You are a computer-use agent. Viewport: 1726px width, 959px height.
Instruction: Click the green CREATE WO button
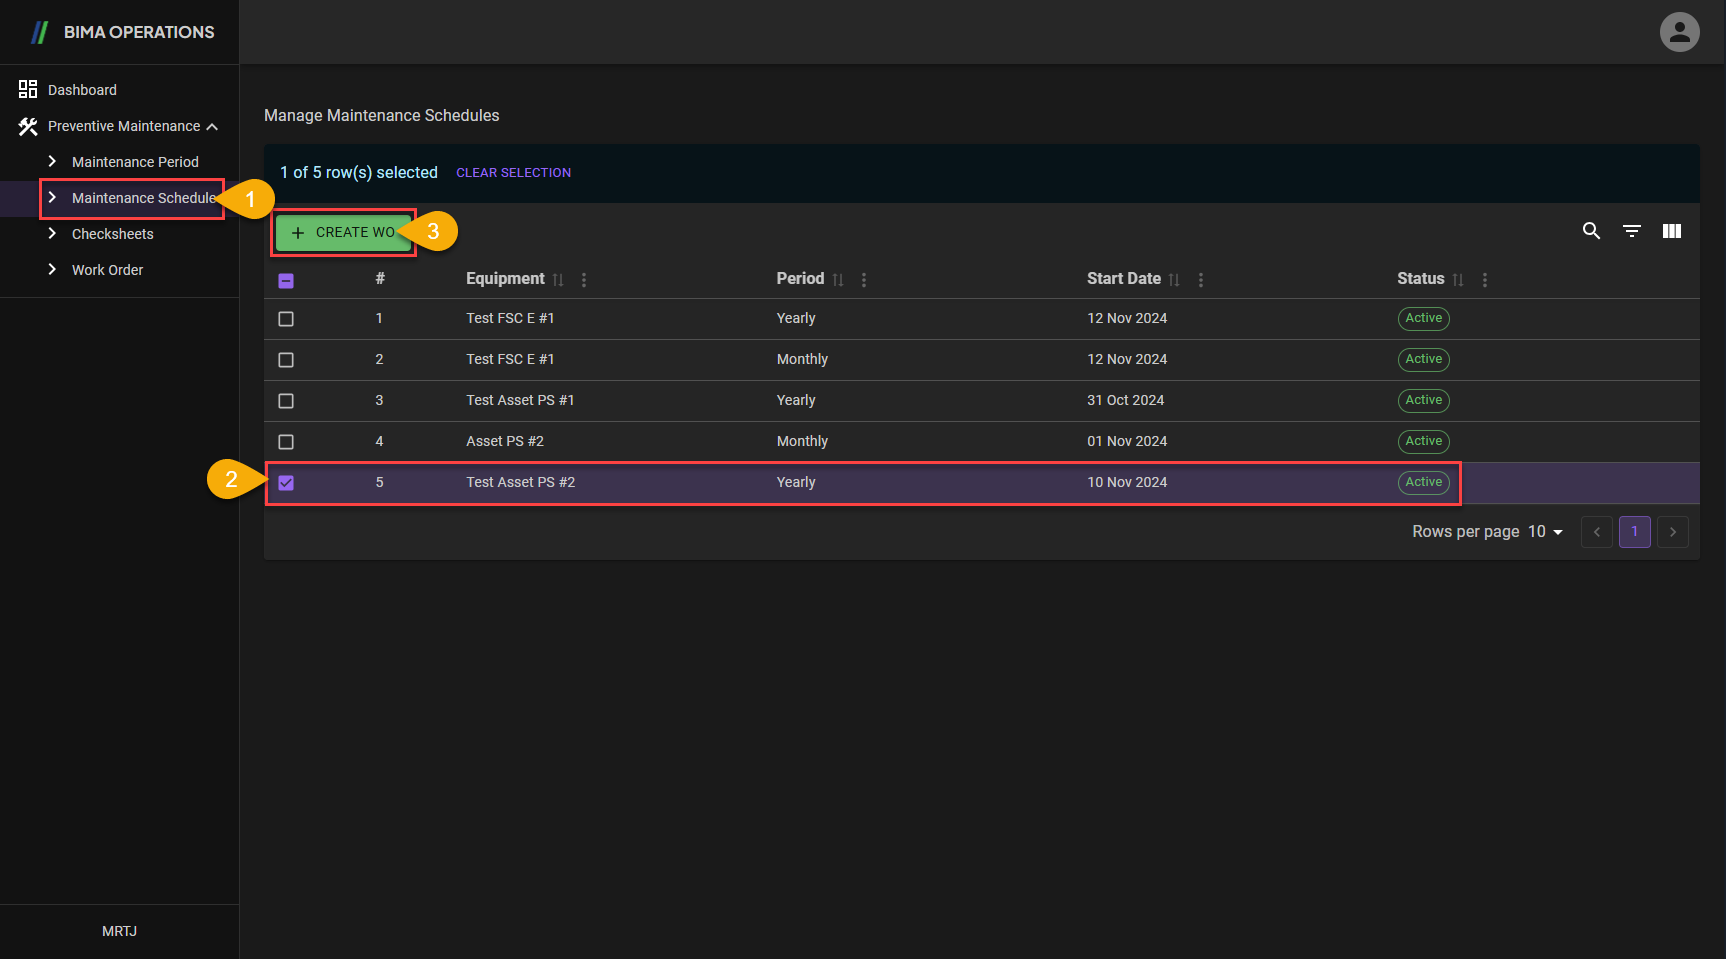click(343, 232)
